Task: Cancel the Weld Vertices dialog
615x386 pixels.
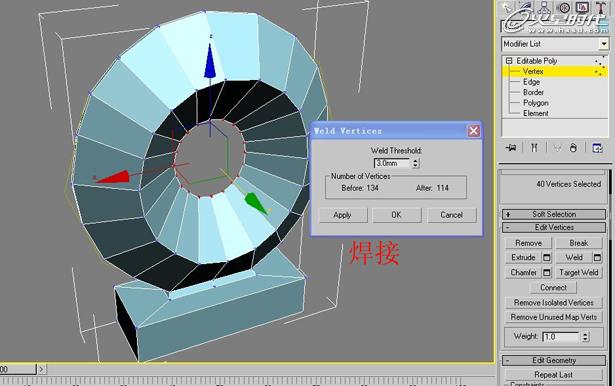Action: pyautogui.click(x=451, y=215)
